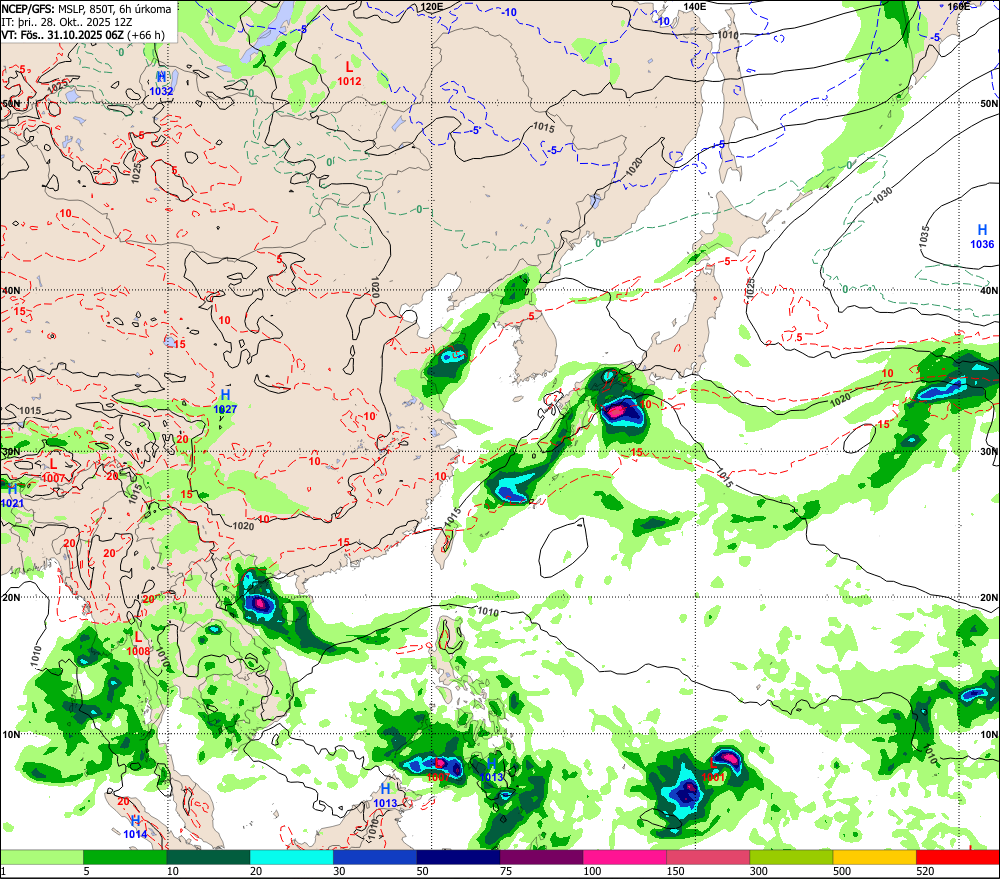
Task: Click the 160E longitude label
Action: tap(959, 6)
